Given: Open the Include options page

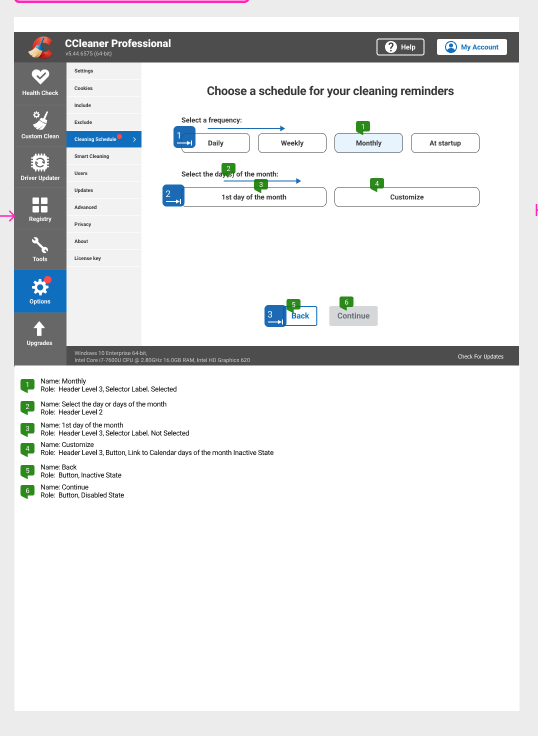Looking at the screenshot, I should (x=104, y=105).
